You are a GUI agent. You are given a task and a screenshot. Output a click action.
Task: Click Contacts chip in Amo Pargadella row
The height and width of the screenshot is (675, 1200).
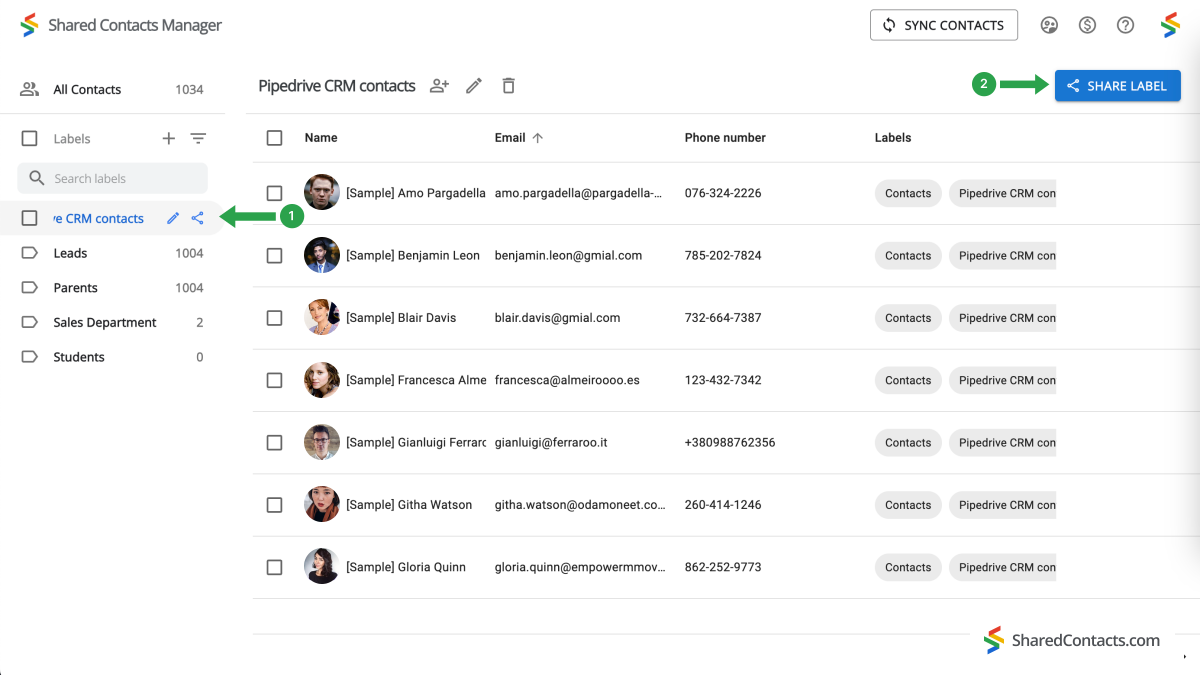(908, 193)
